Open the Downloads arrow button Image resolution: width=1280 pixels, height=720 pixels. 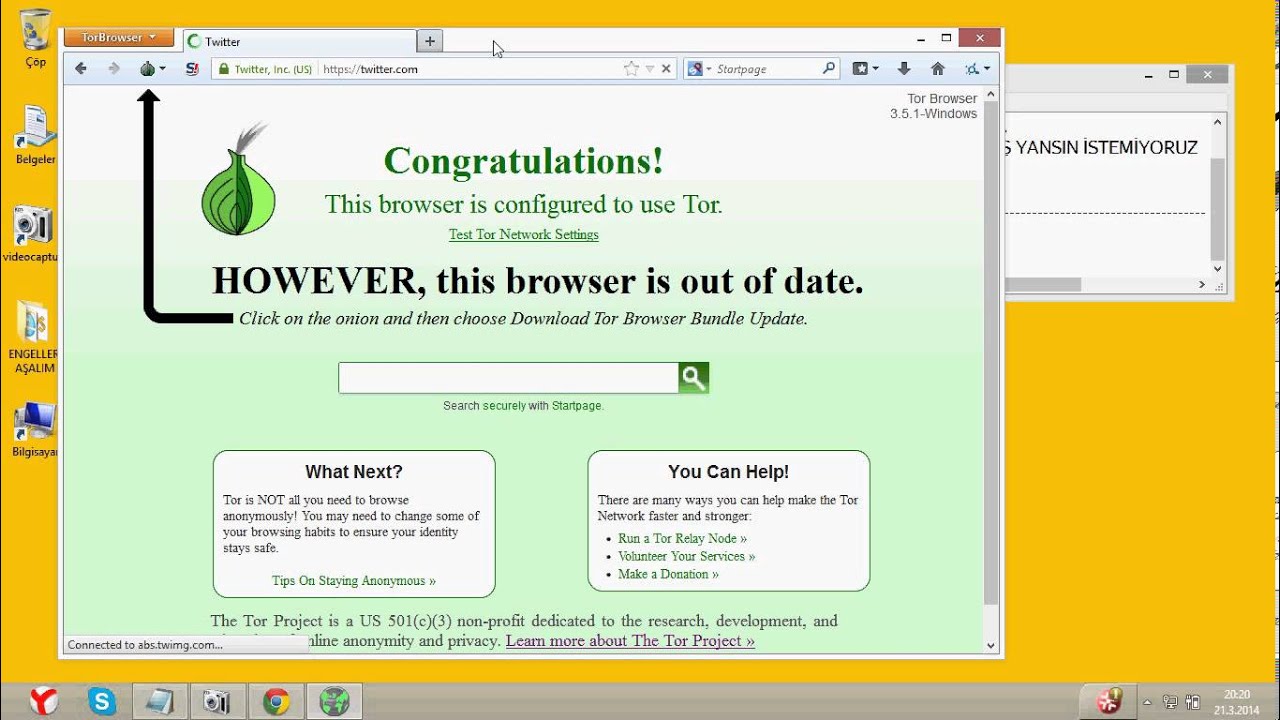904,69
